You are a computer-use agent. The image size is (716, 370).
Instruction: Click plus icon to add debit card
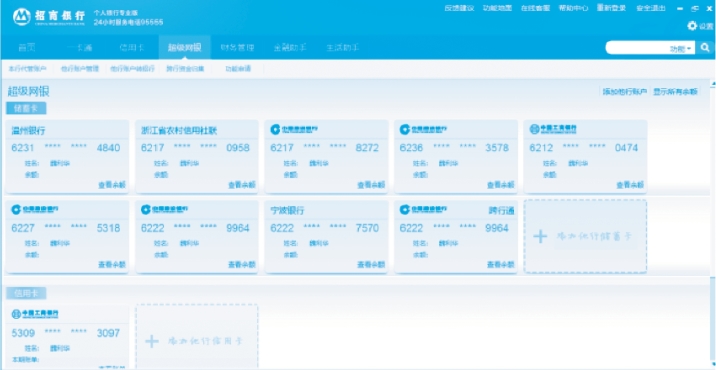[540, 237]
